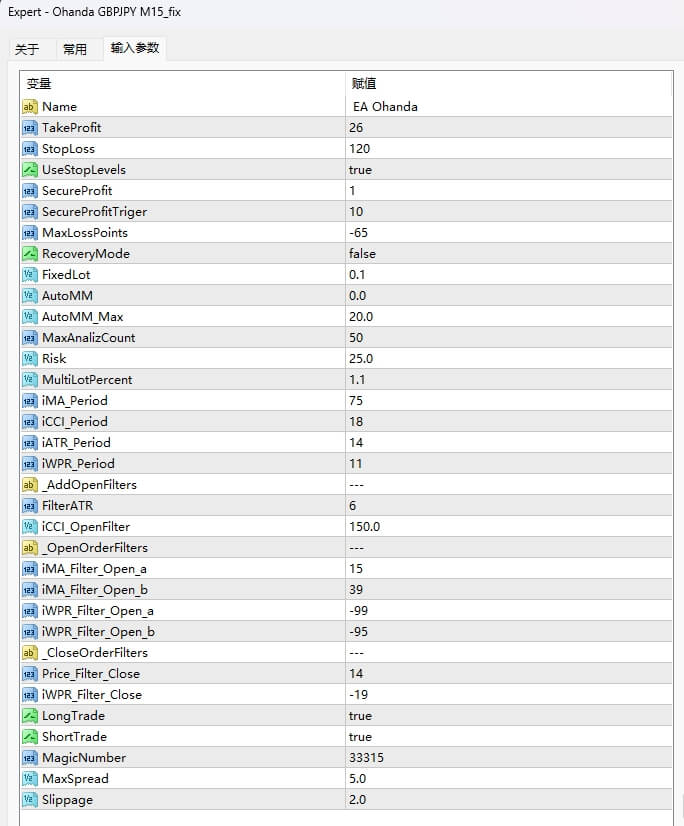Toggle the UseStopLevels true value

(x=361, y=170)
